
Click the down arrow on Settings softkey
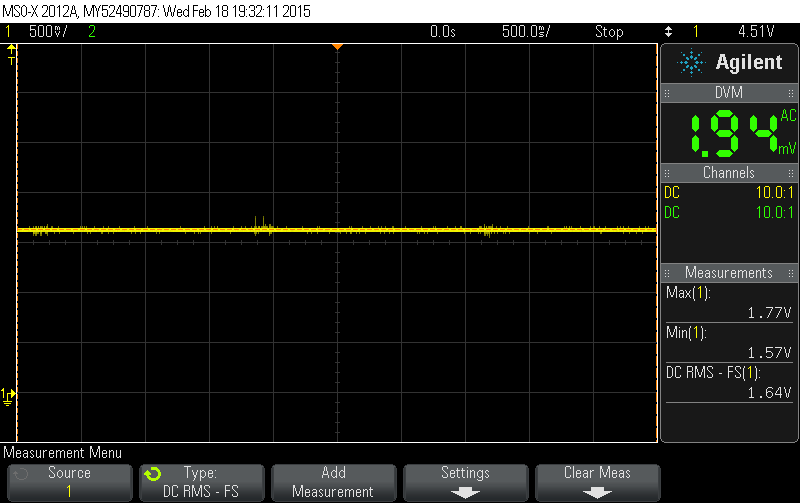pos(465,493)
